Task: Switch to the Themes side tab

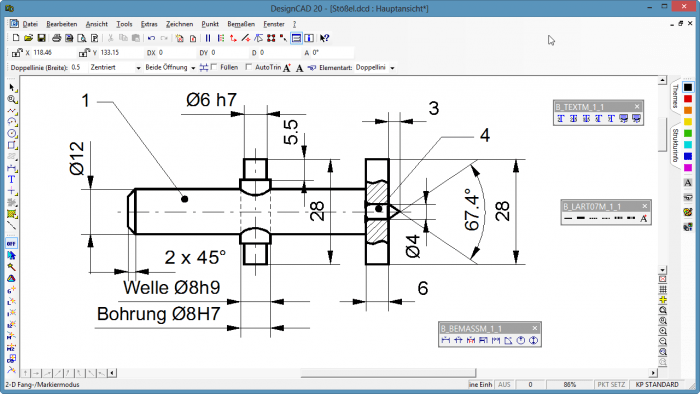Action: (x=675, y=96)
